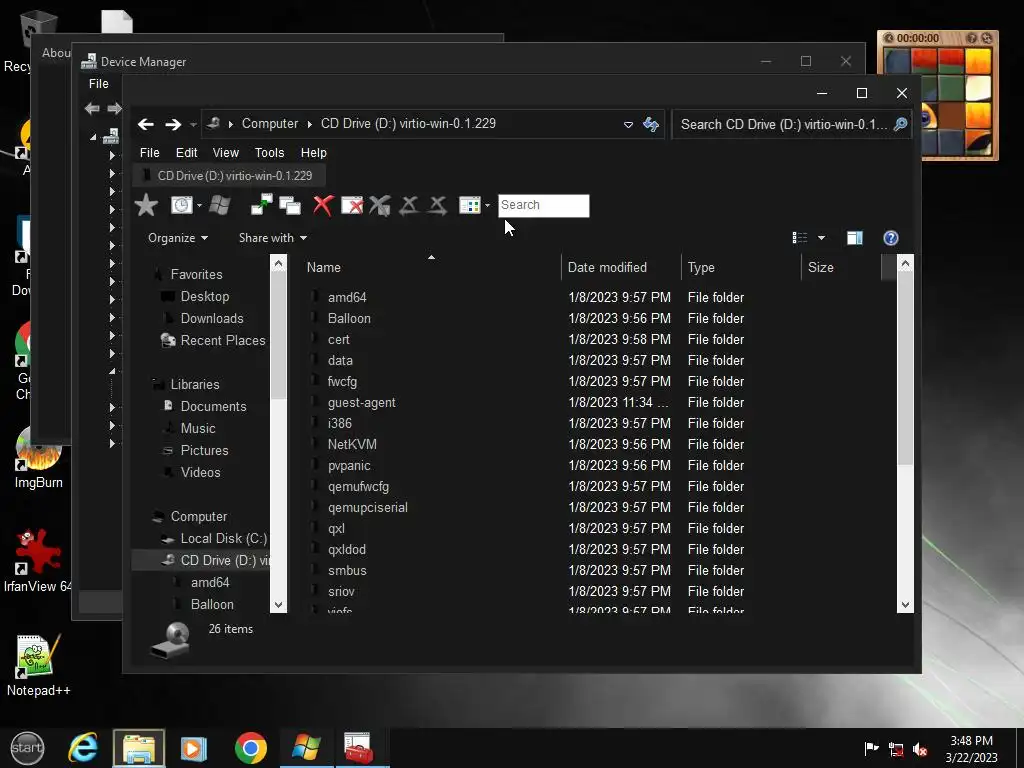Select Local Disk (C:) in navigation pane

(x=223, y=538)
